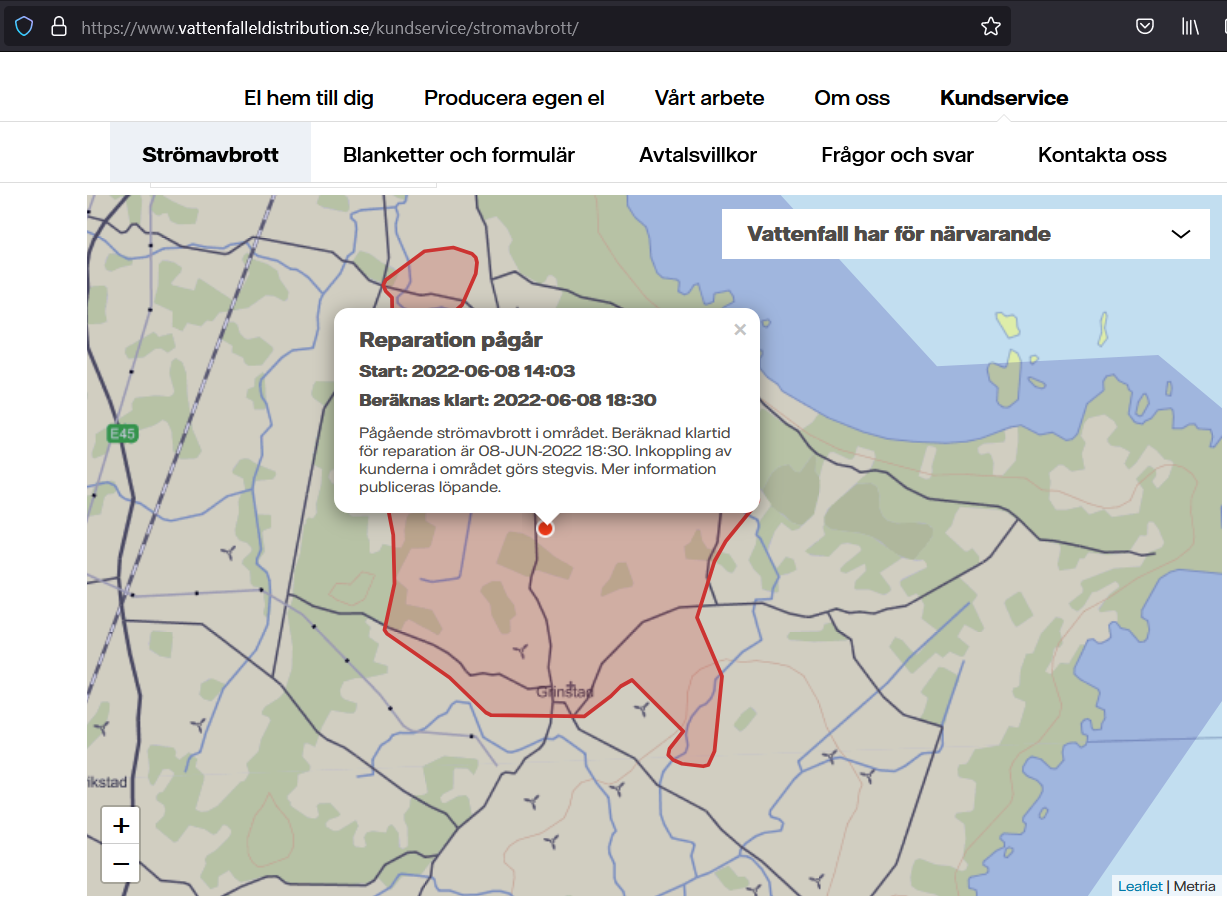This screenshot has height=911, width=1227.
Task: Open the Om oss menu
Action: pyautogui.click(x=852, y=98)
